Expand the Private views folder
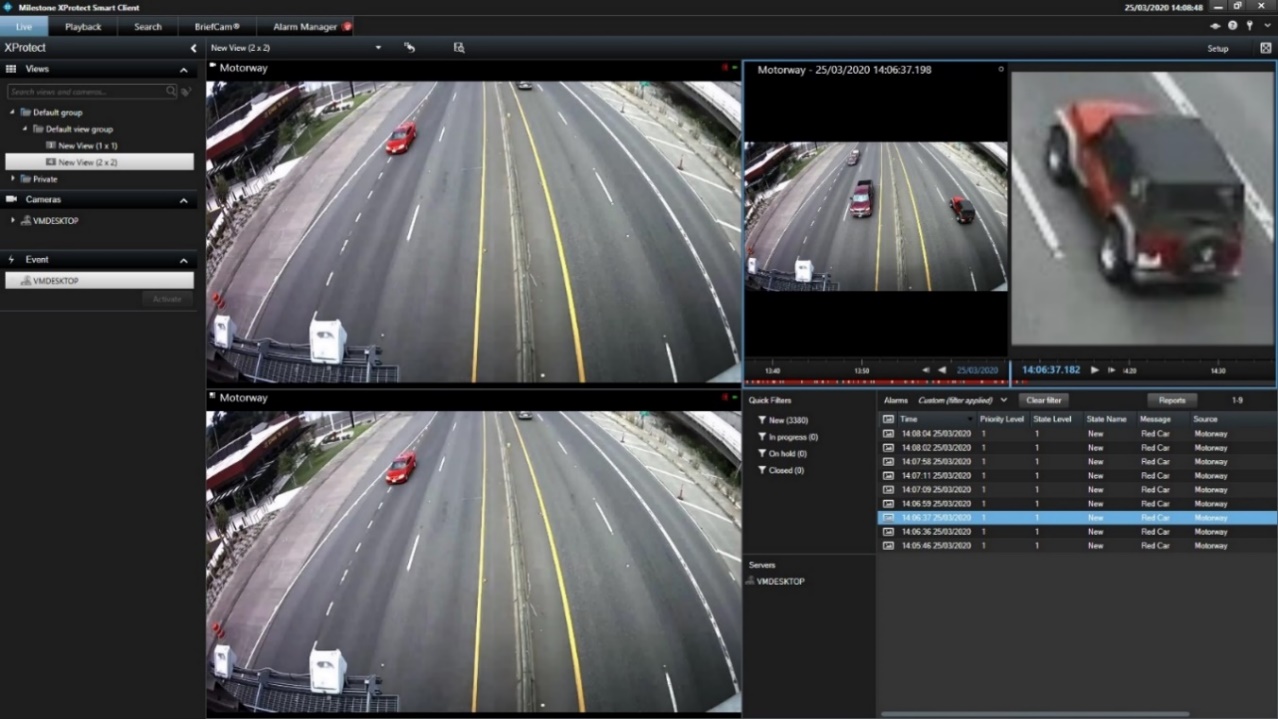The height and width of the screenshot is (719, 1278). click(14, 179)
